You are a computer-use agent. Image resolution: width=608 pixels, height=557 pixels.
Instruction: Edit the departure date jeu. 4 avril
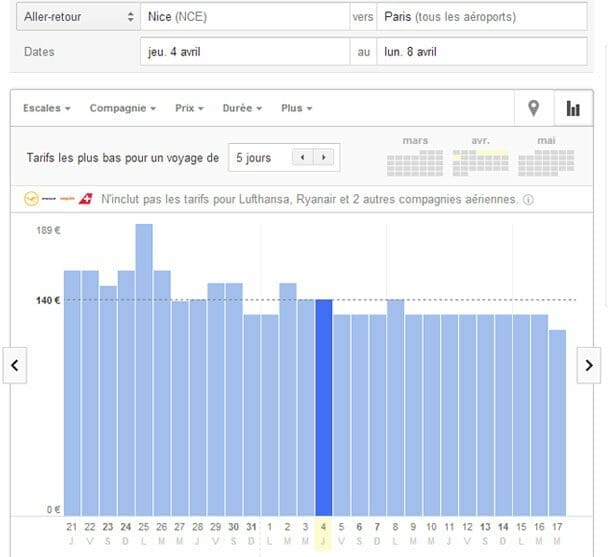tap(244, 52)
